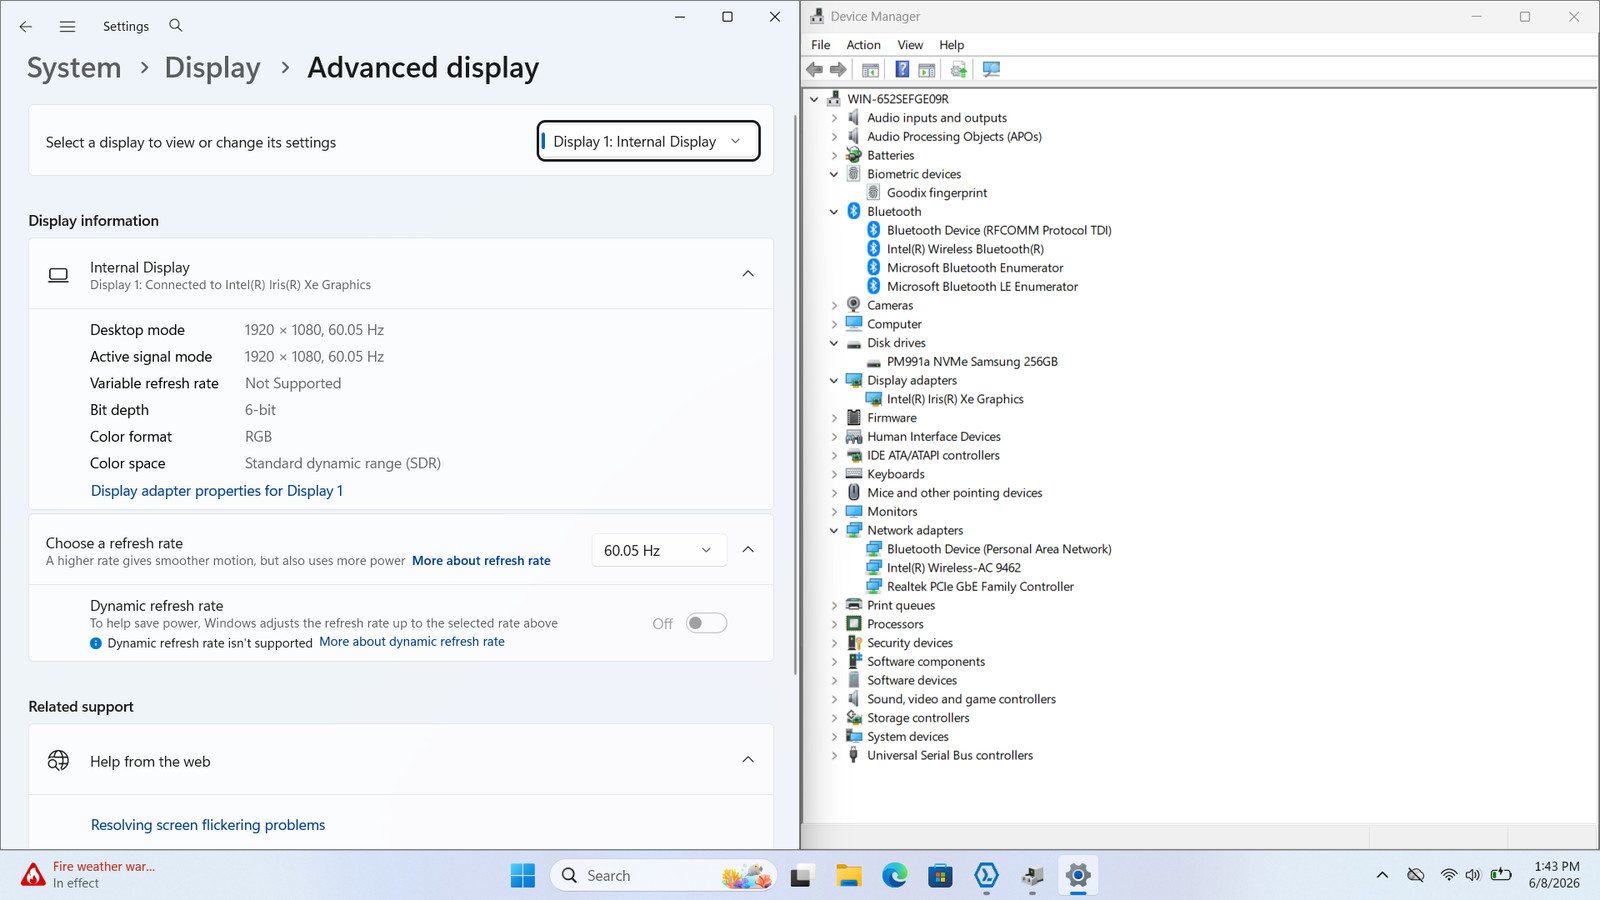Expand the Universal Serial Bus controllers node

point(834,756)
